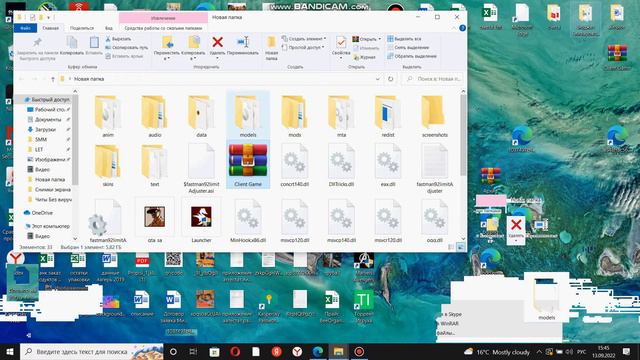
Task: Click the History (Журнал) button
Action: point(364,57)
